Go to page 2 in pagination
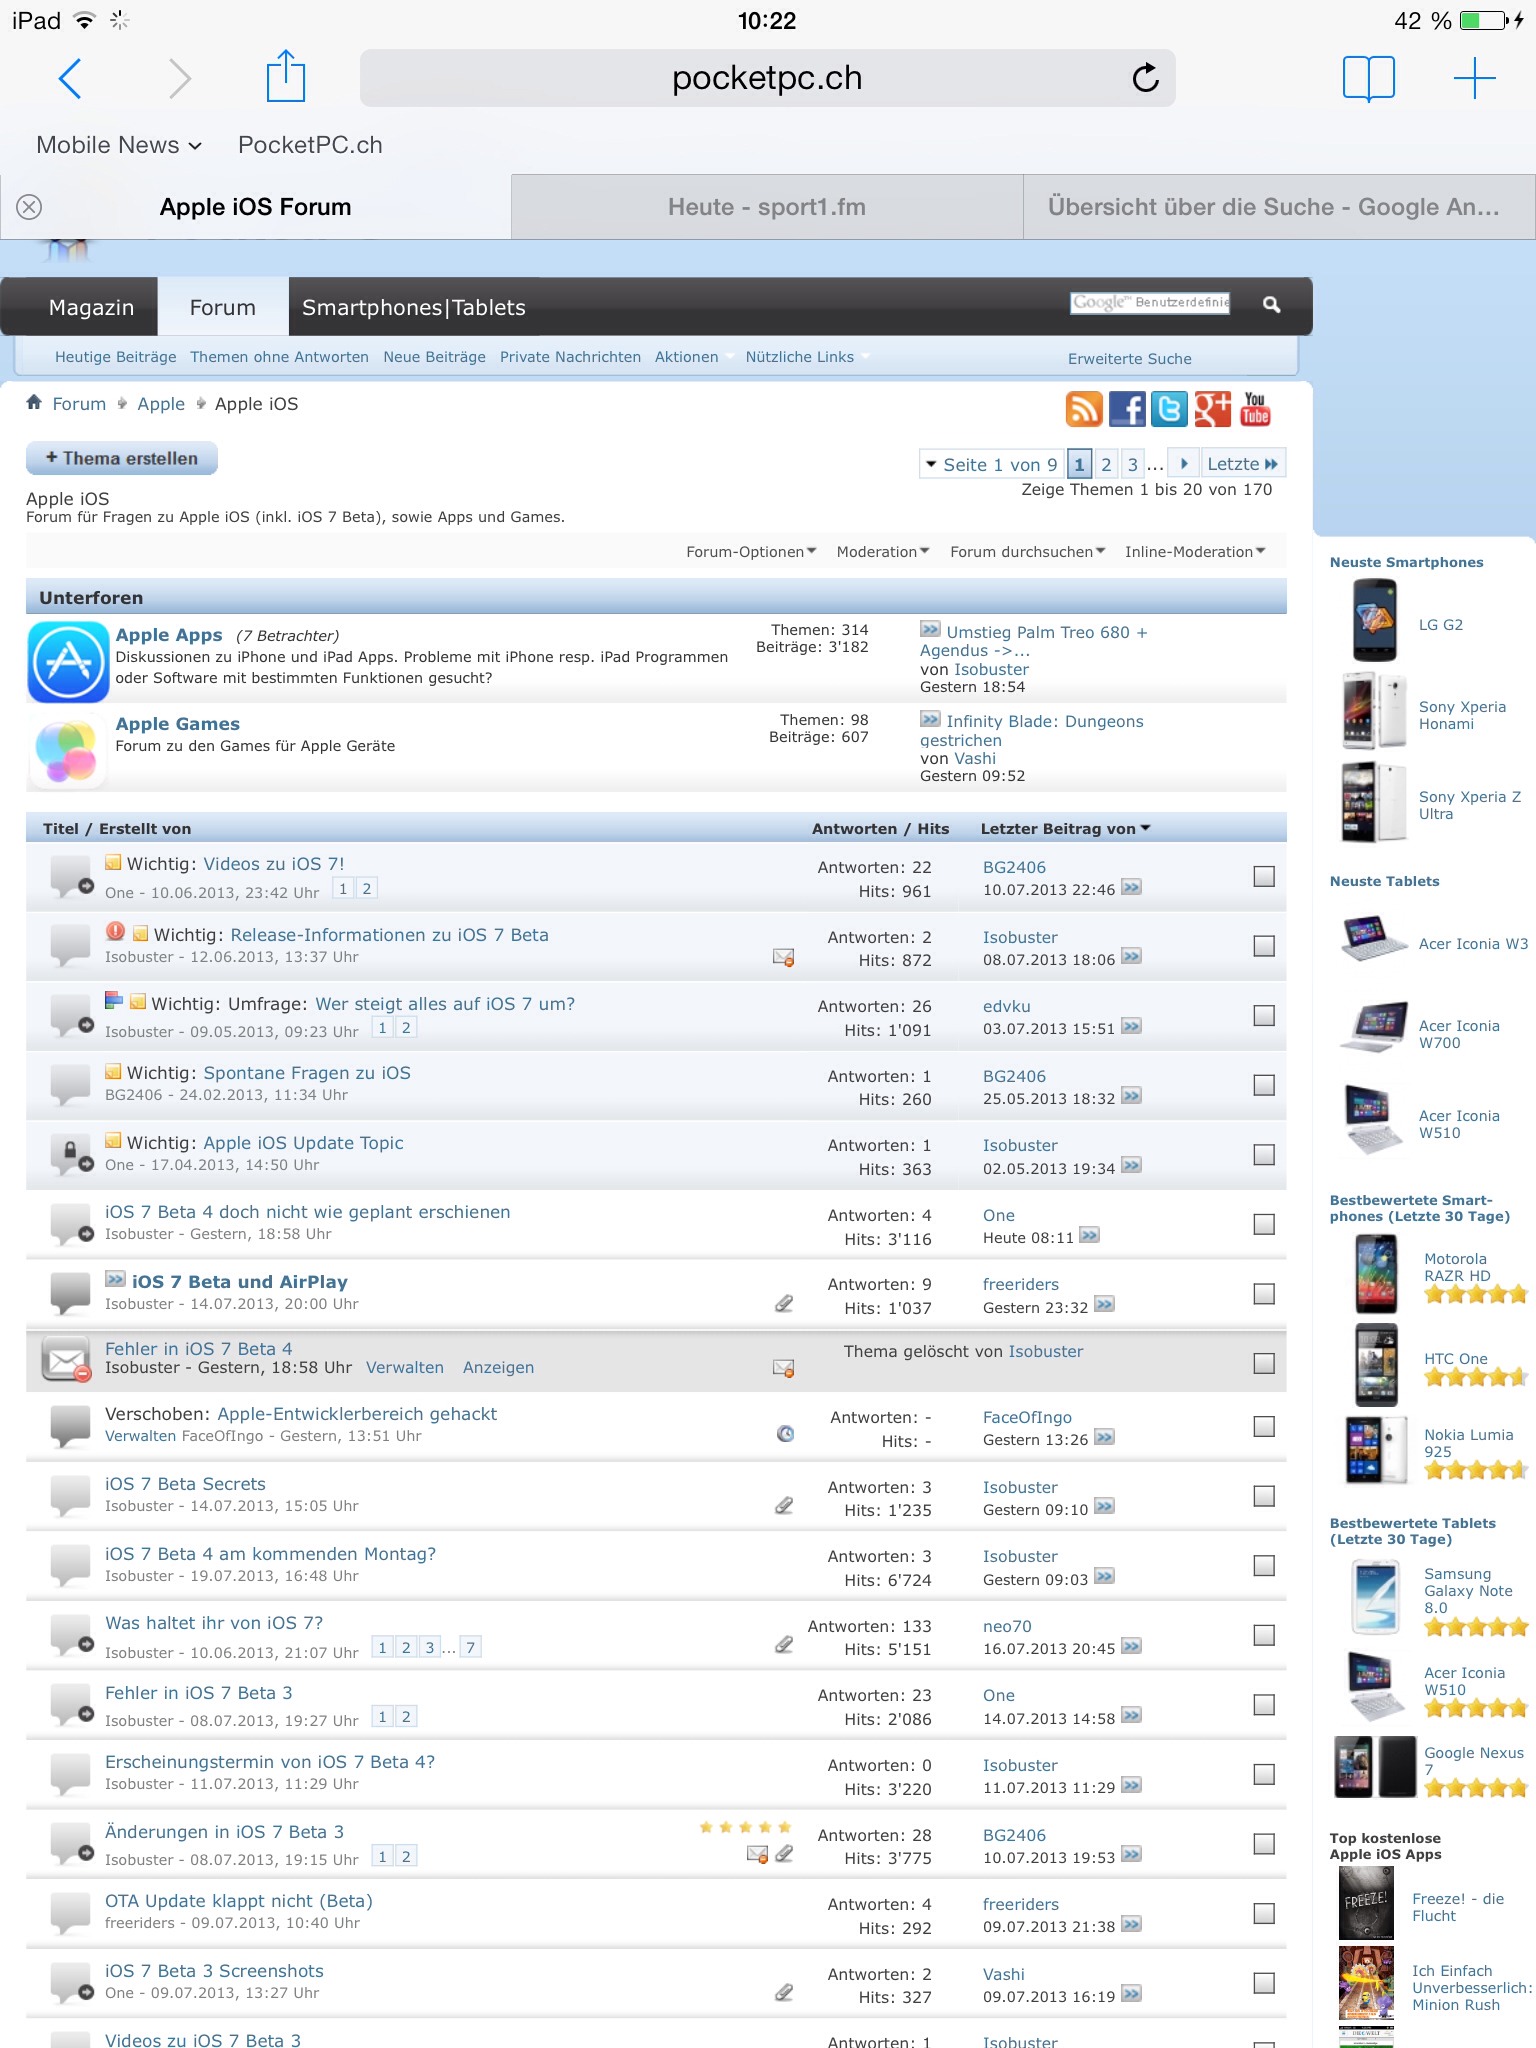Screen dimensions: 1536x2048 click(1105, 464)
